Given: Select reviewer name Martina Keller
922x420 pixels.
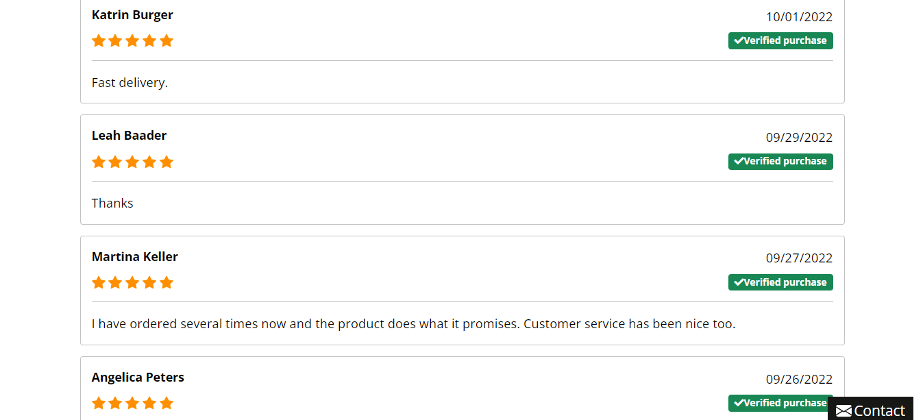Looking at the screenshot, I should [x=135, y=256].
